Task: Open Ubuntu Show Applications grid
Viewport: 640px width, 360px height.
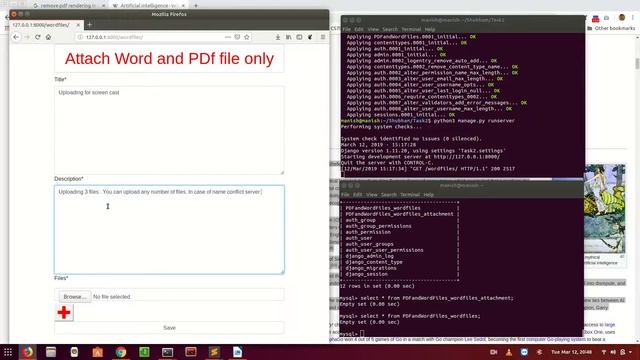Action: click(8, 352)
